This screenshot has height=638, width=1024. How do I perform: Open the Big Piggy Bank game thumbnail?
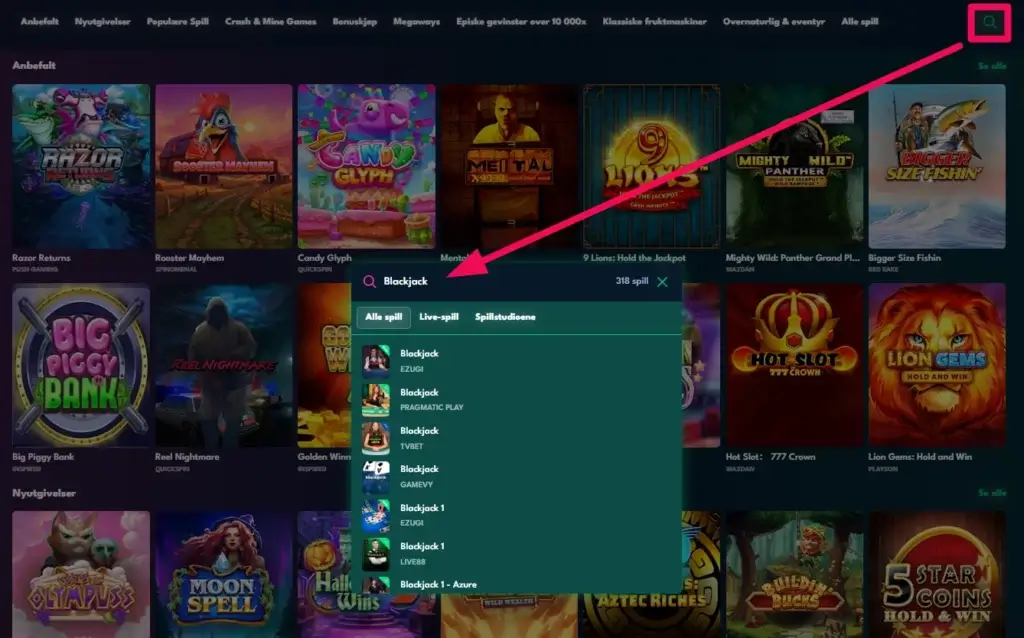click(x=81, y=365)
